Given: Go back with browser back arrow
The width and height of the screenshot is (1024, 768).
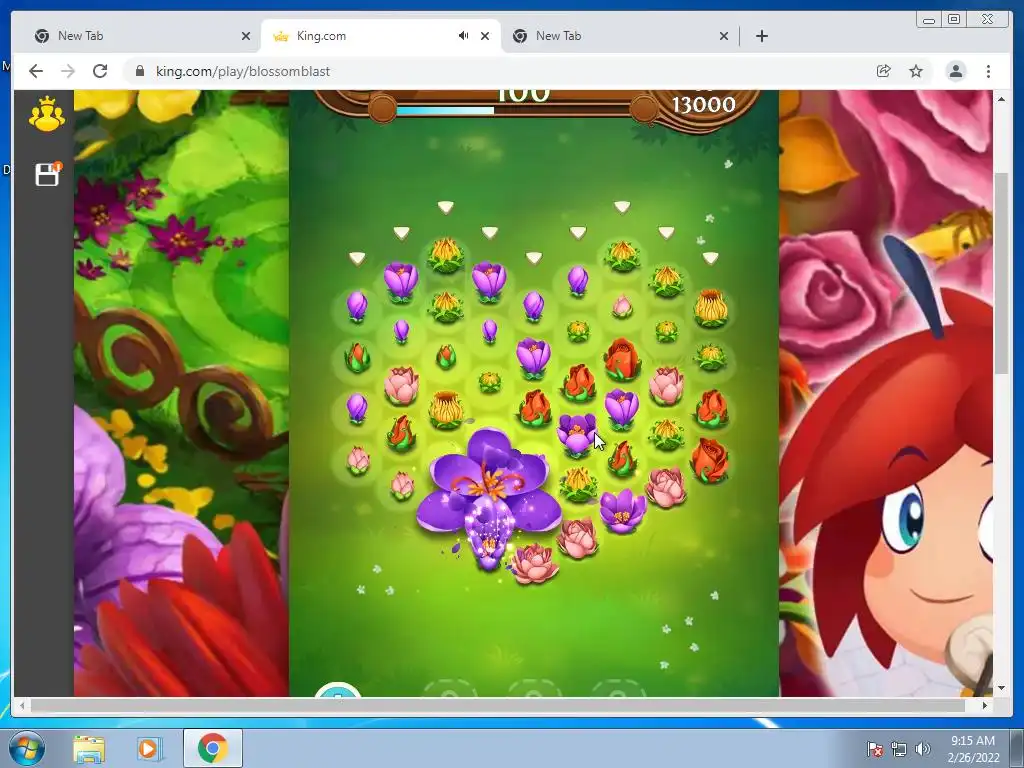Looking at the screenshot, I should click(x=36, y=71).
